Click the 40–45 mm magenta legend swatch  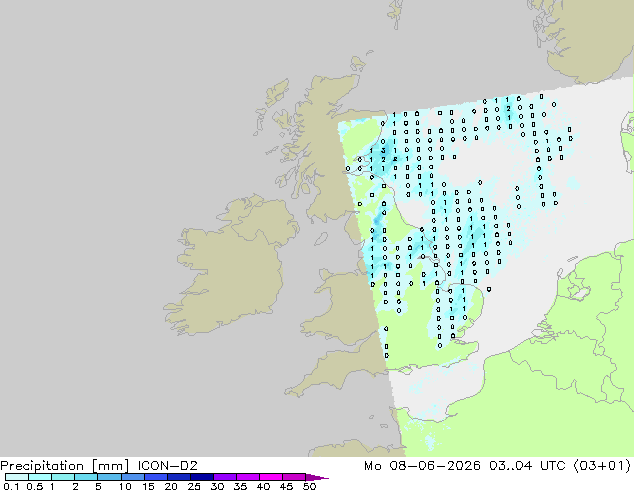pyautogui.click(x=271, y=477)
